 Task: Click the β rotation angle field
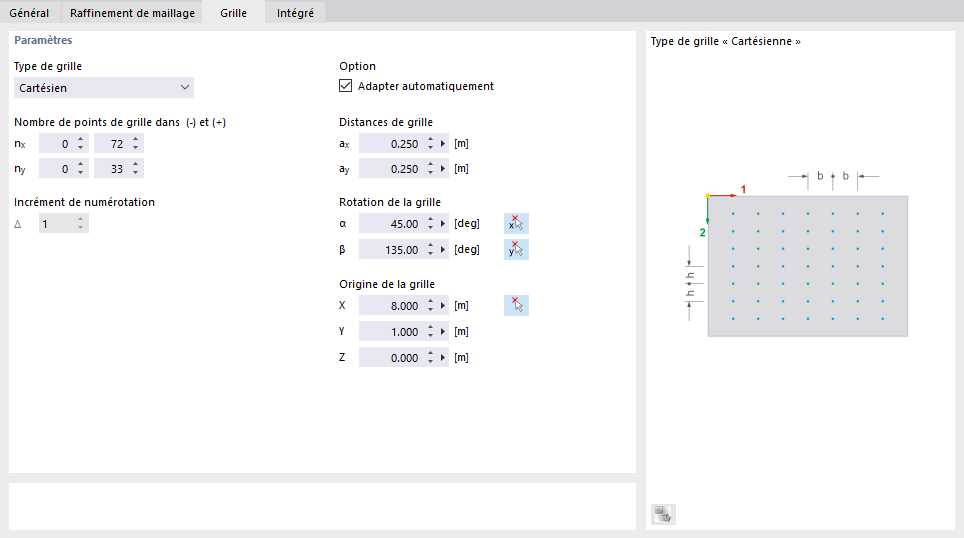[x=390, y=250]
